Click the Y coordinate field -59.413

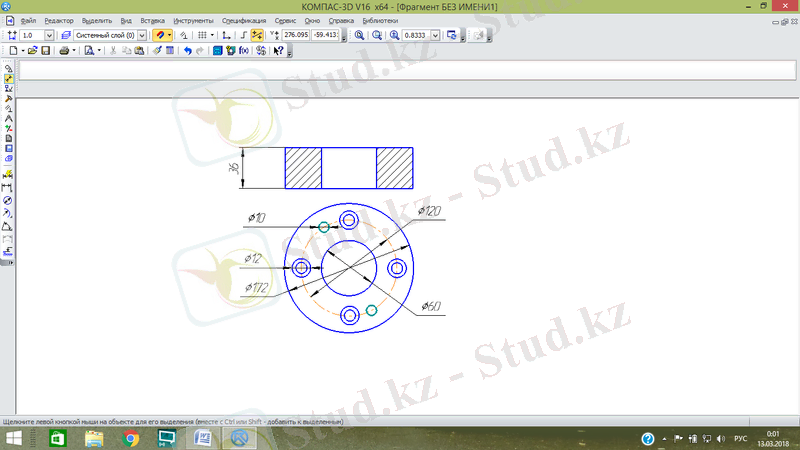click(x=326, y=35)
